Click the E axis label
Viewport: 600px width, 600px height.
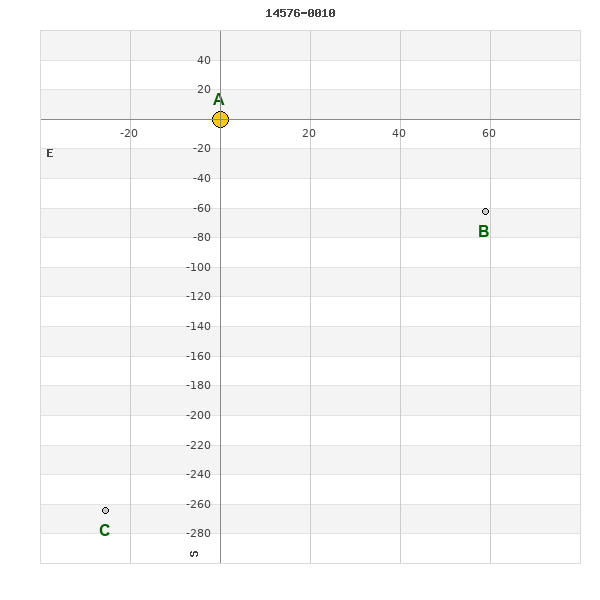pyautogui.click(x=50, y=153)
